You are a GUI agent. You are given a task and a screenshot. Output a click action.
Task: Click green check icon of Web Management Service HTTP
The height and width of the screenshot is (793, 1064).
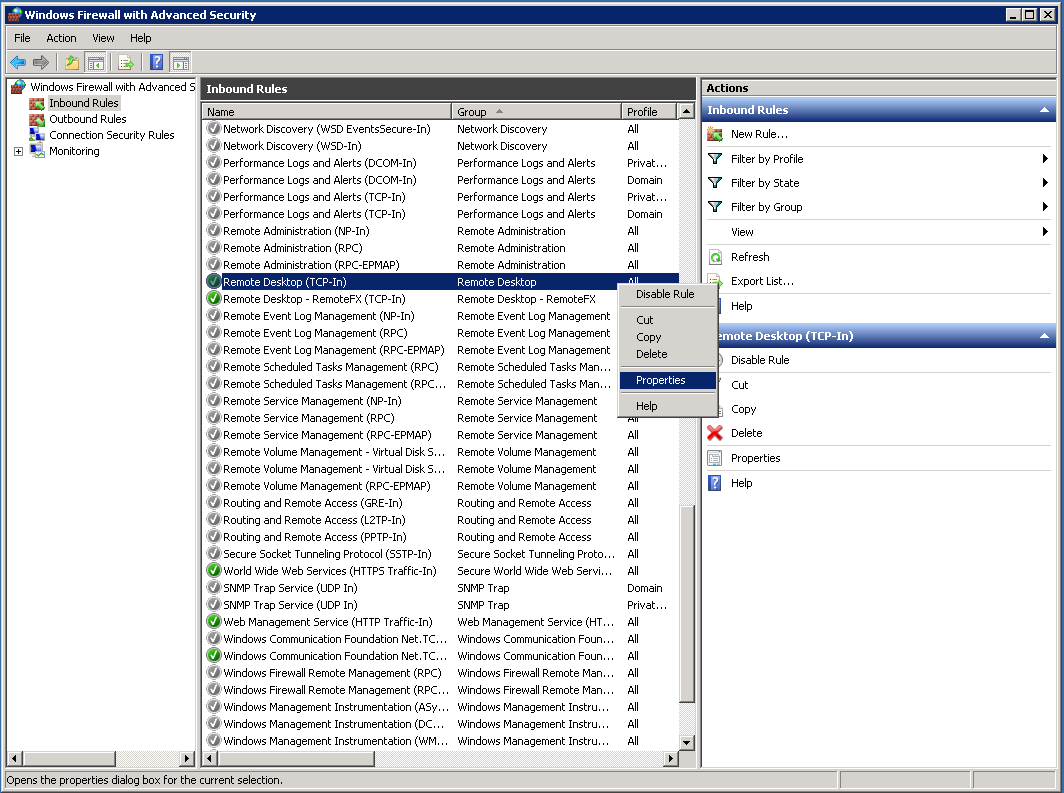coord(214,621)
